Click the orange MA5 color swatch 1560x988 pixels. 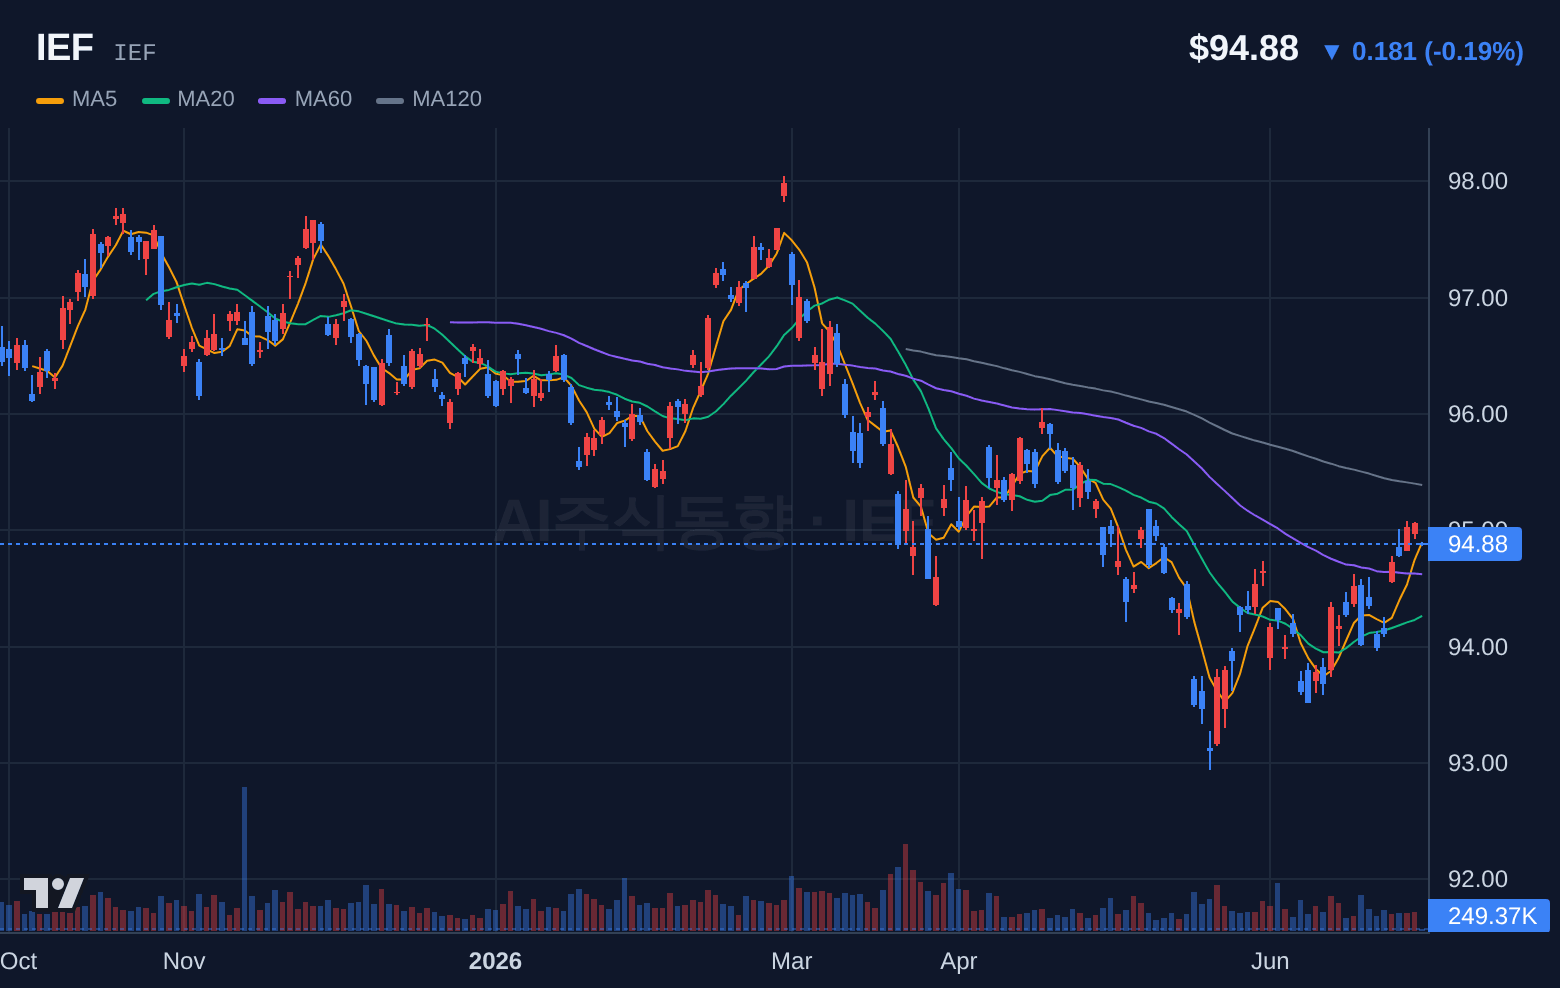pos(50,100)
